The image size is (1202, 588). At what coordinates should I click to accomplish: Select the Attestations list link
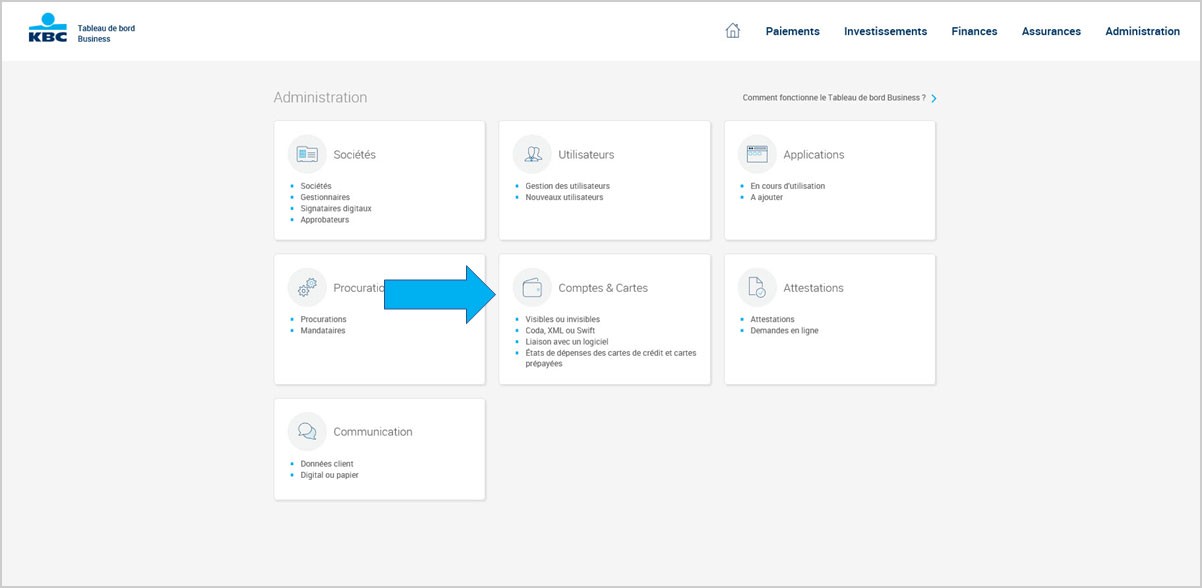click(772, 319)
